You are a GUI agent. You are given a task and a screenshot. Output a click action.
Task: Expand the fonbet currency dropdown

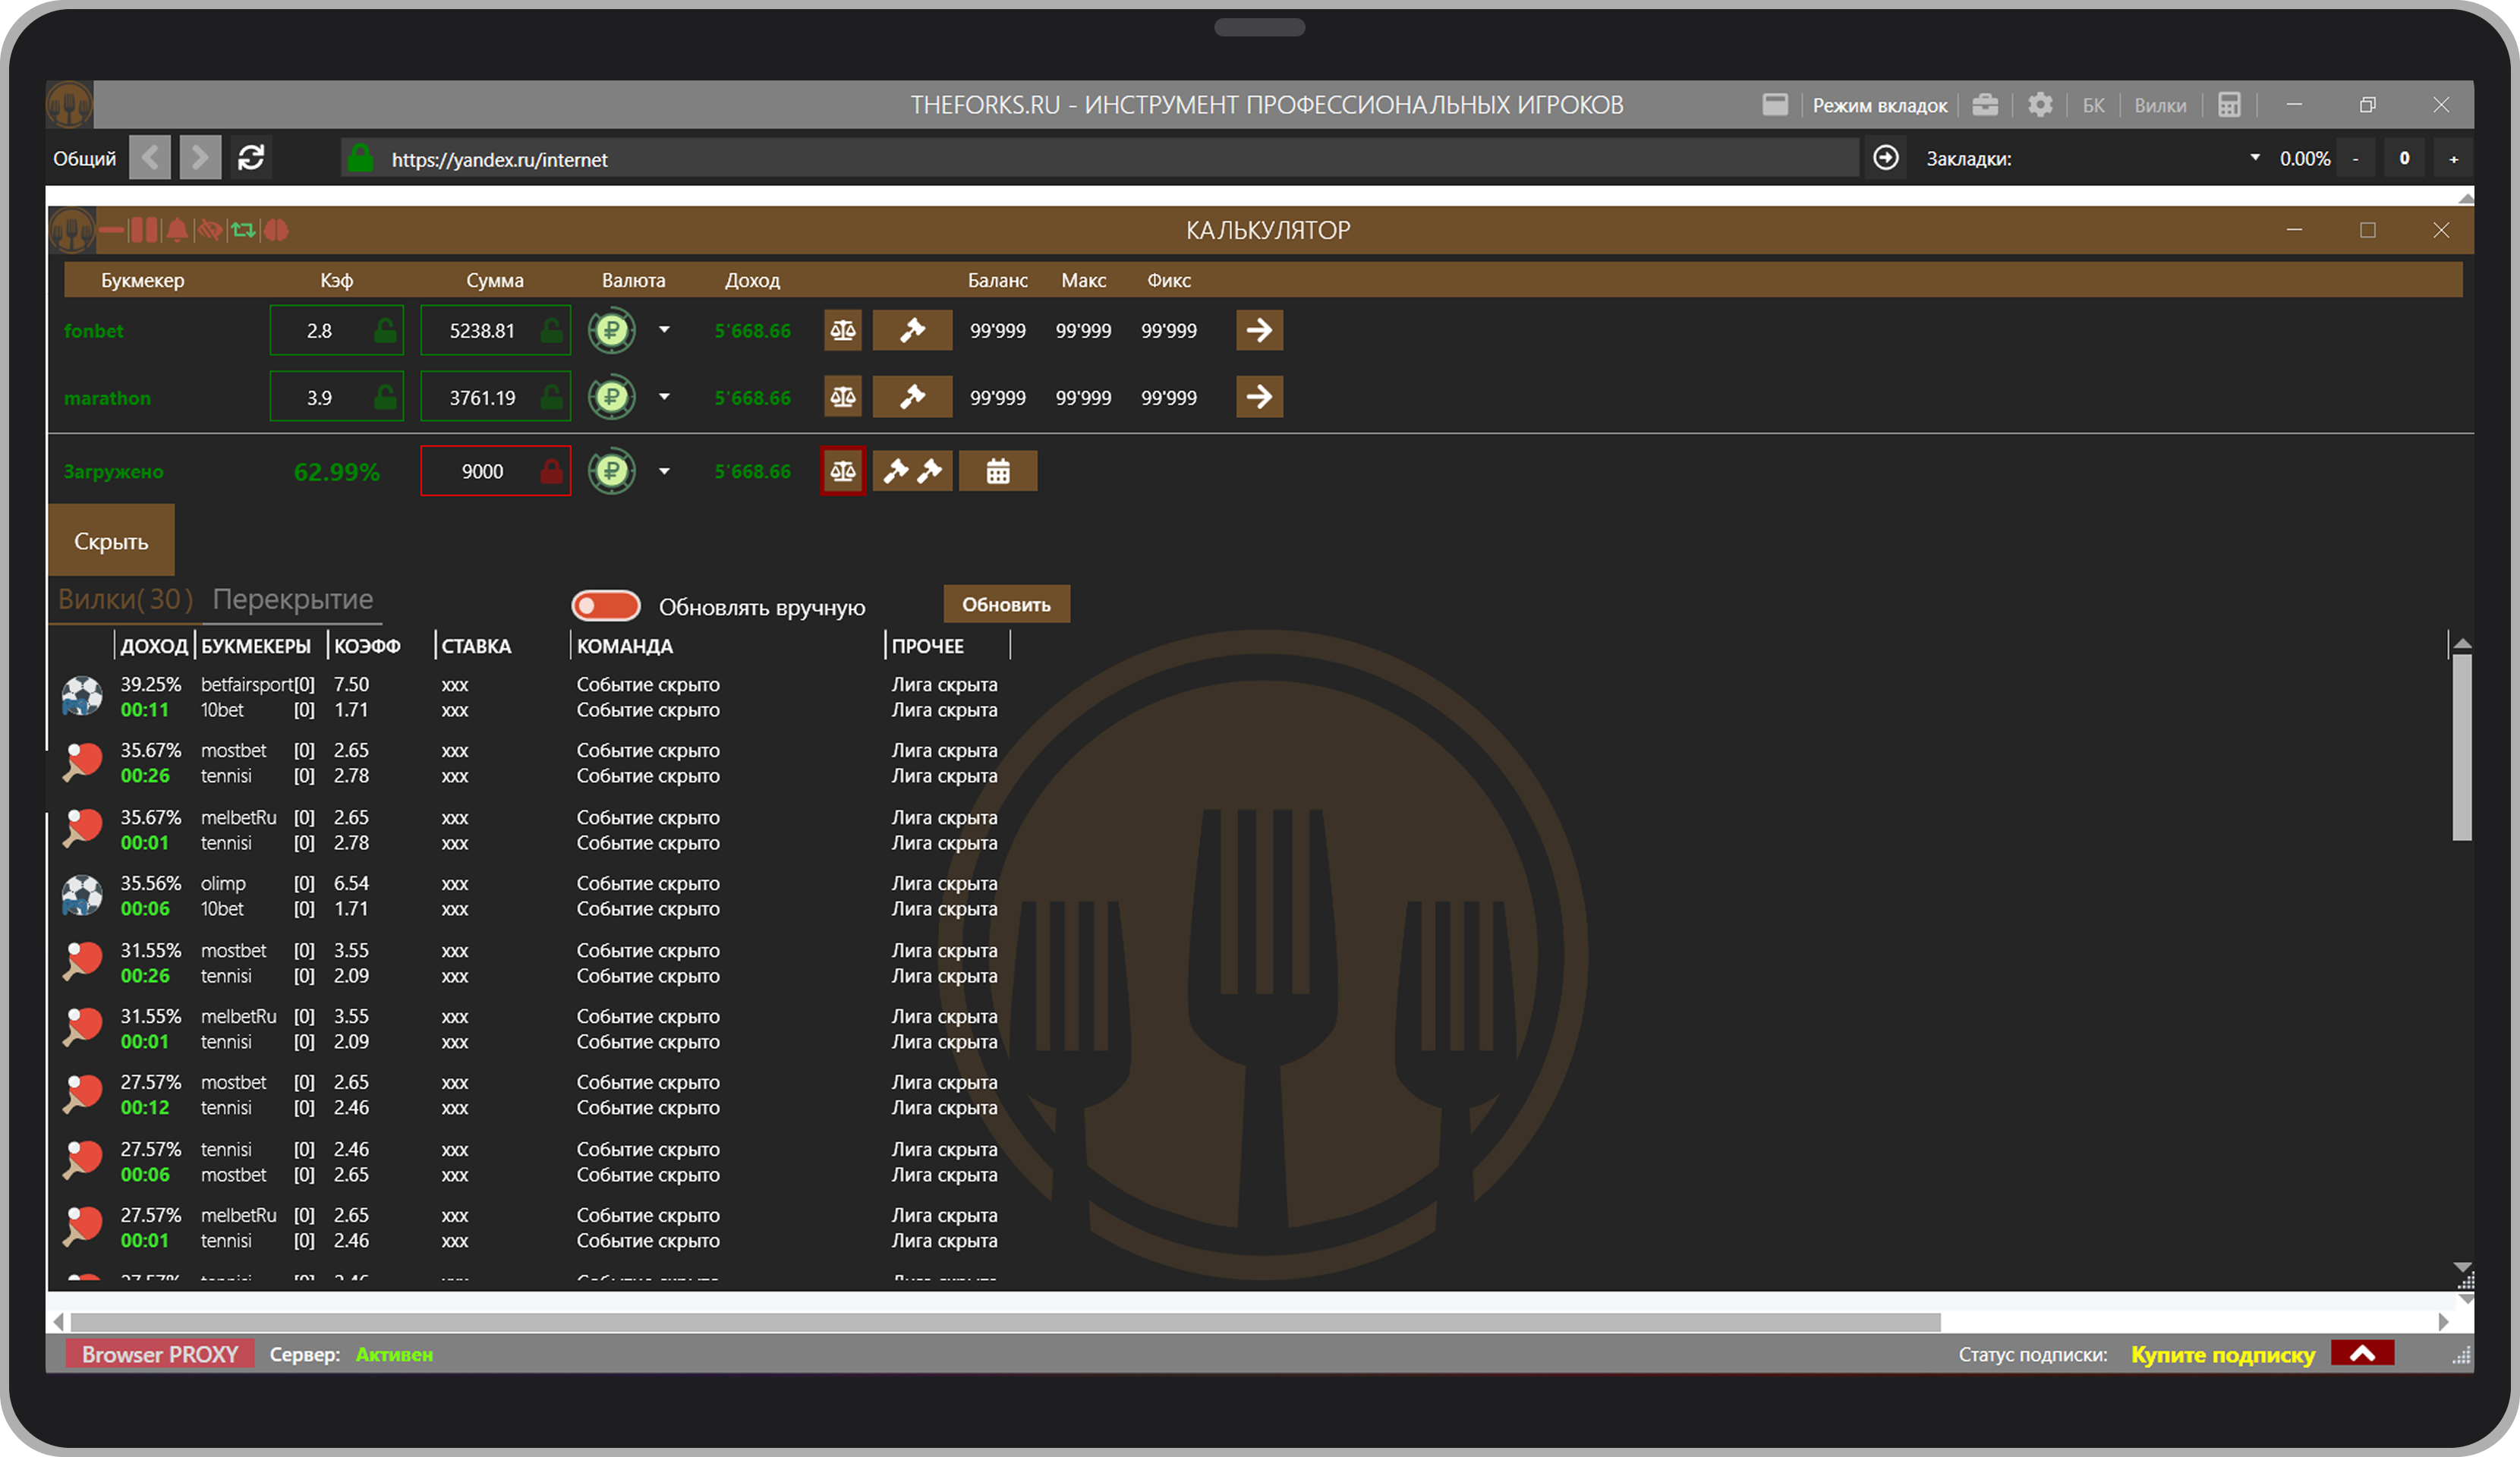pyautogui.click(x=664, y=330)
